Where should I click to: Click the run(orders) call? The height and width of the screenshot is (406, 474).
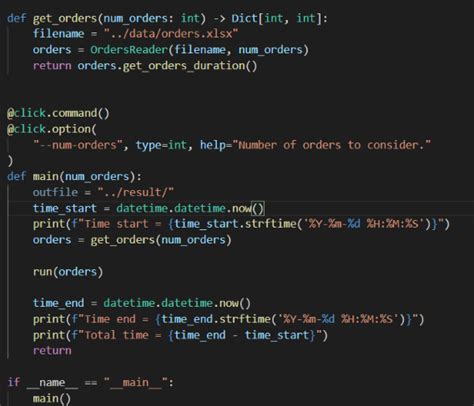pos(68,272)
